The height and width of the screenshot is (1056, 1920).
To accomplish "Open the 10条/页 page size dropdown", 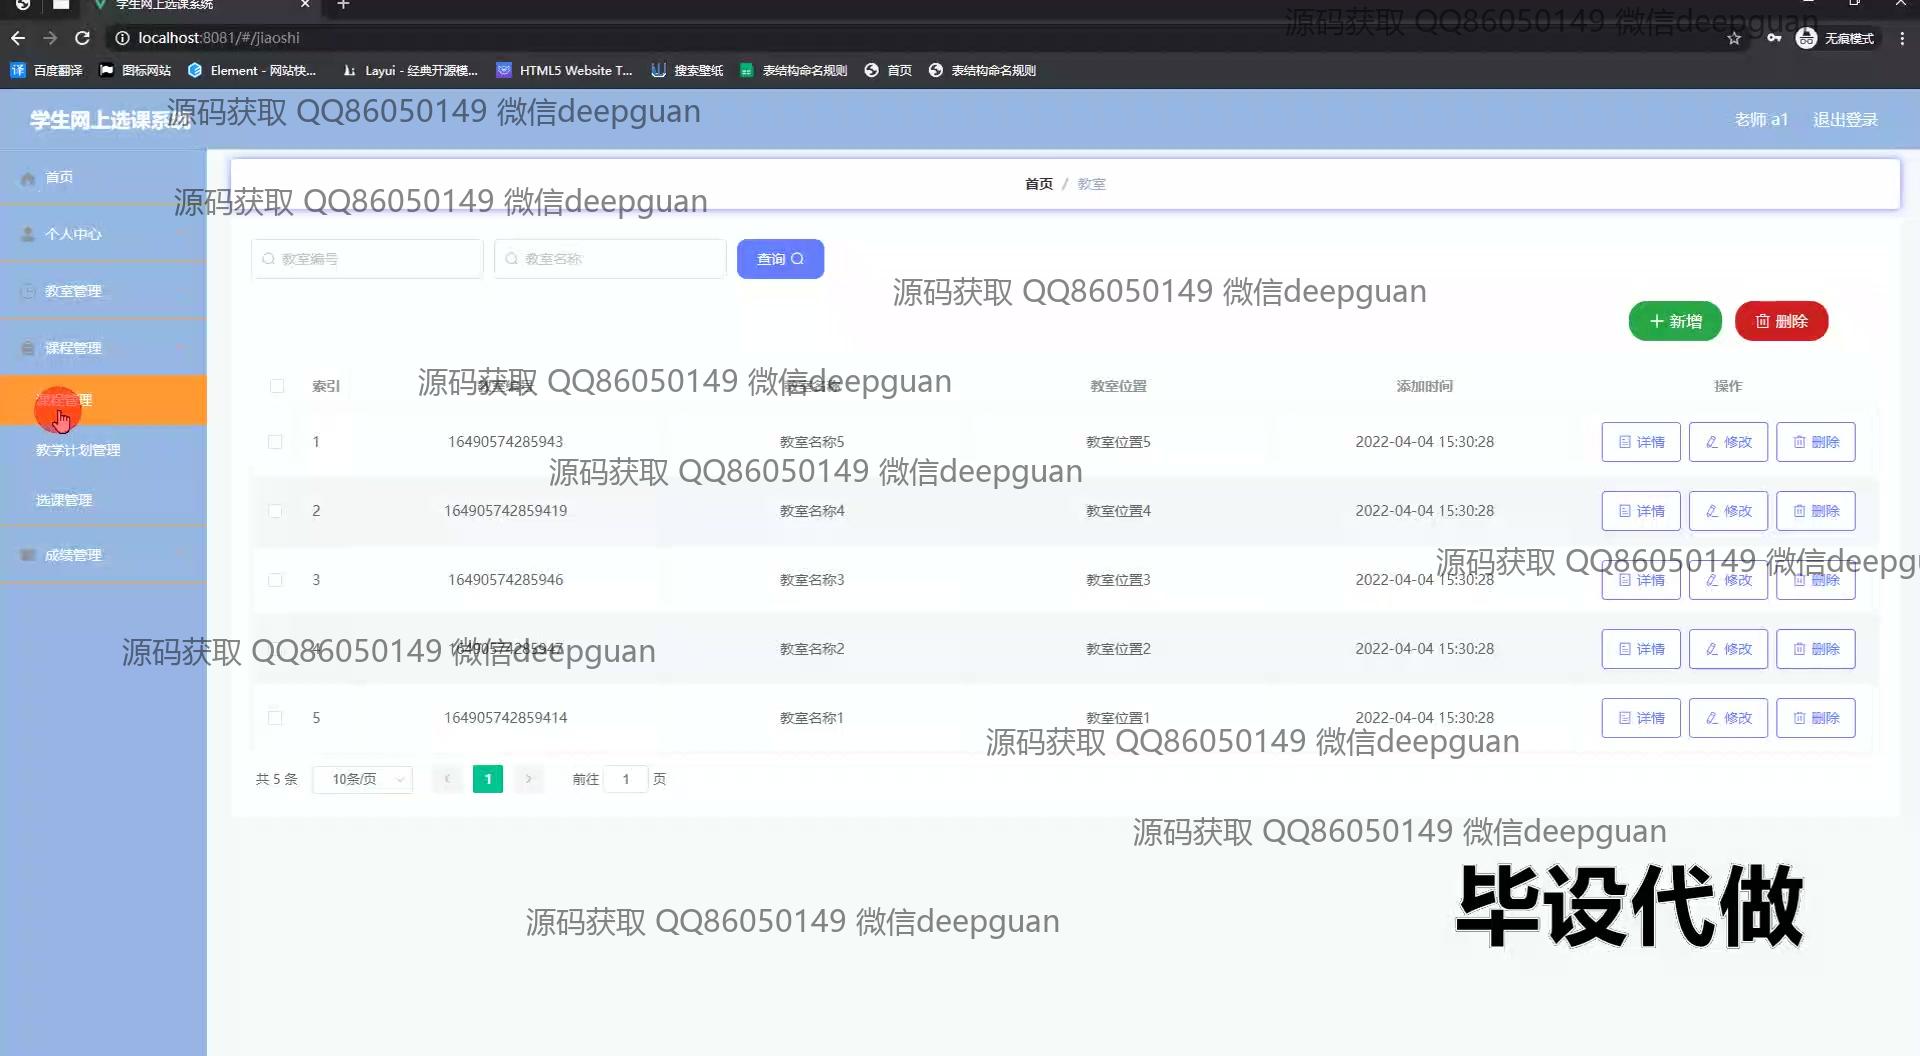I will tap(362, 779).
